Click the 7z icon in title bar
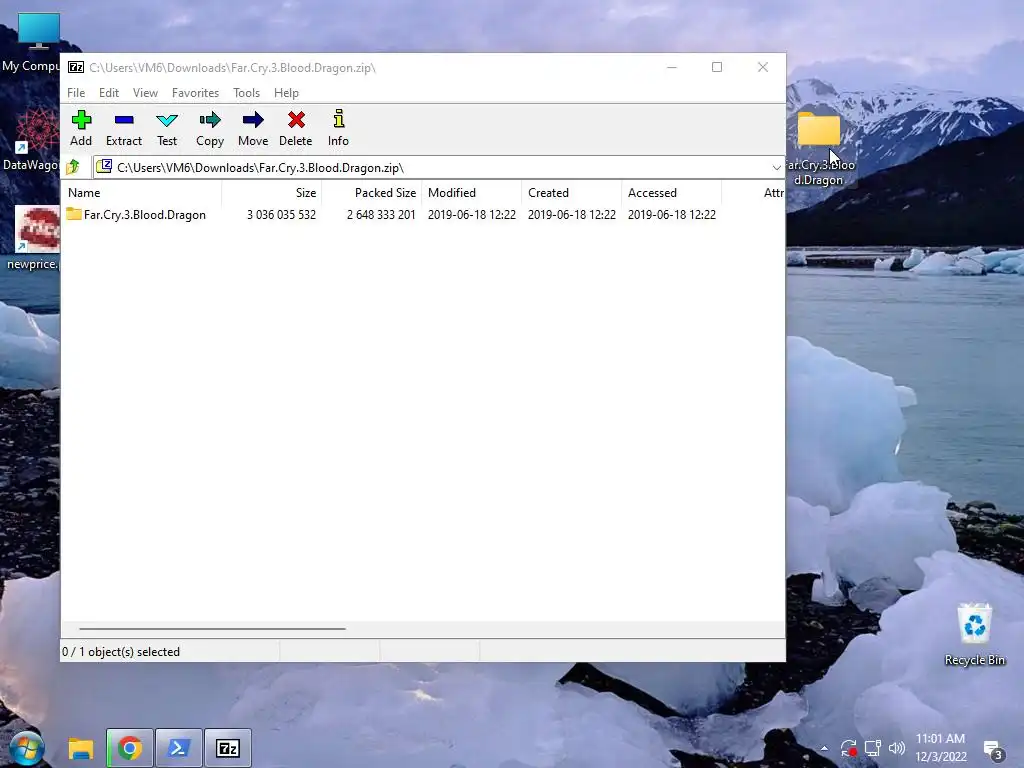This screenshot has width=1024, height=768. (76, 67)
